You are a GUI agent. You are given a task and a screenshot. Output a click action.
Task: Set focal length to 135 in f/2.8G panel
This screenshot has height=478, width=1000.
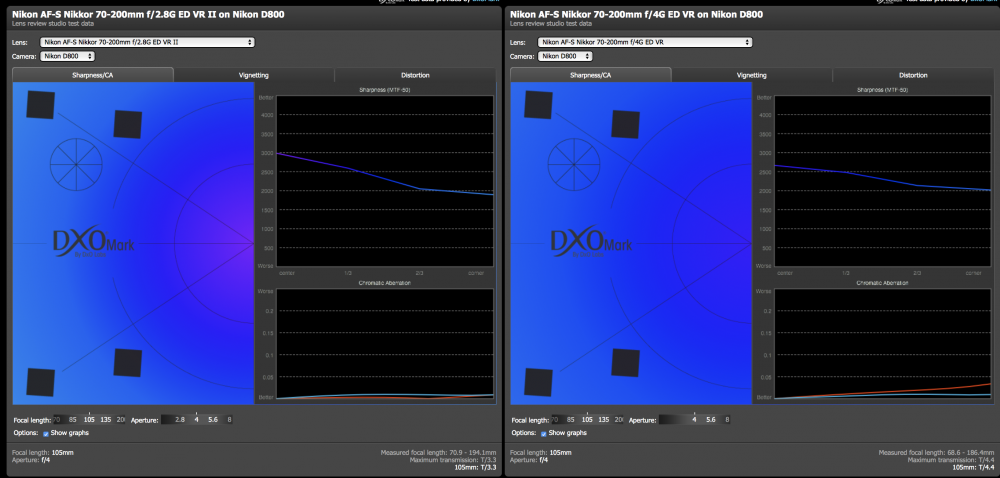[x=106, y=420]
